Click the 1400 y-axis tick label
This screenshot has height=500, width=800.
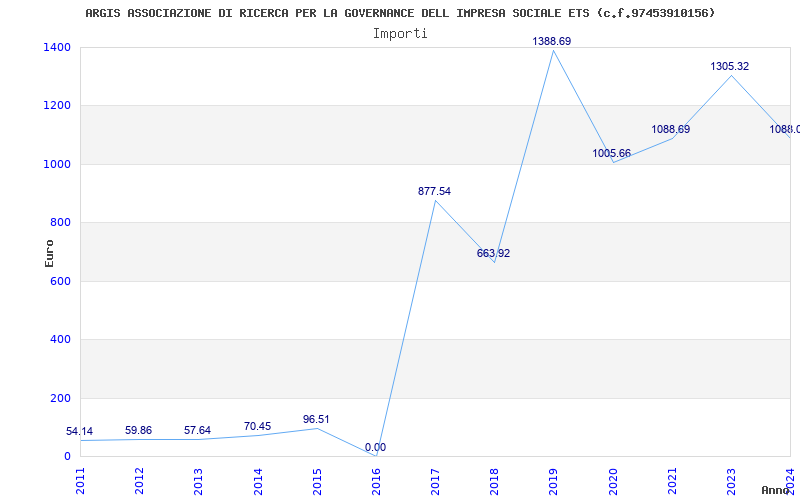pos(57,47)
